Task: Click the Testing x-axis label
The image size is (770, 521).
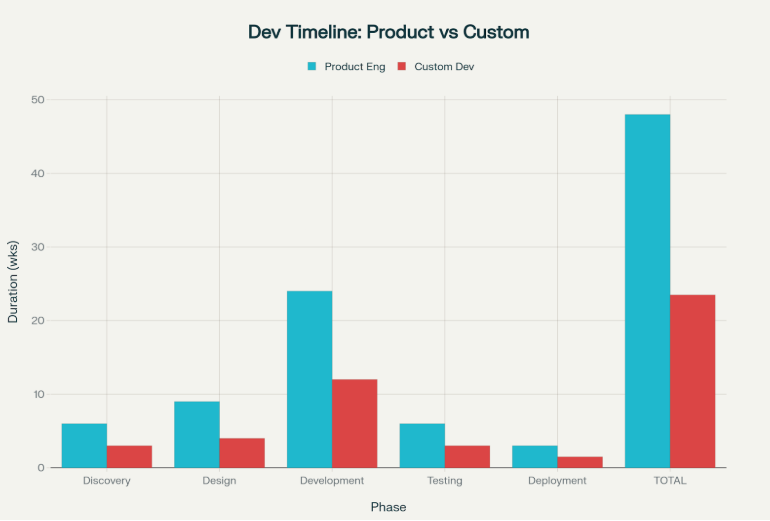Action: coord(444,481)
